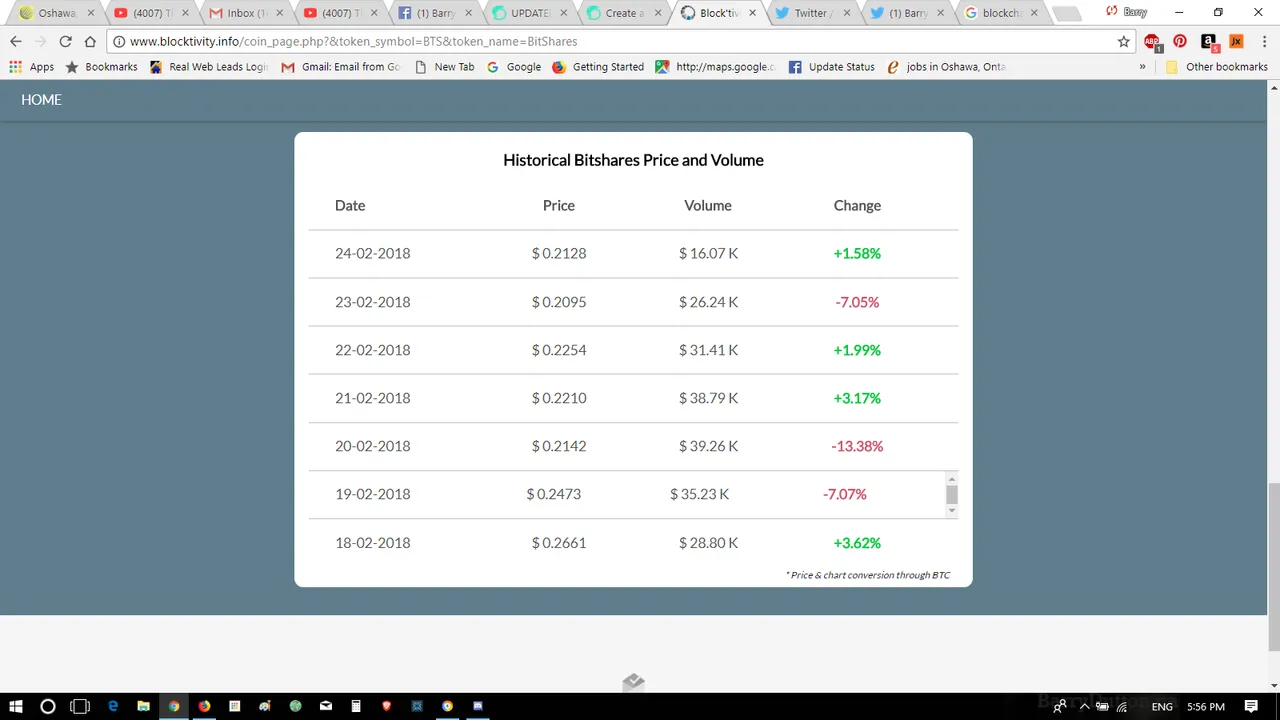Select the -13.38% change cell

coord(857,446)
